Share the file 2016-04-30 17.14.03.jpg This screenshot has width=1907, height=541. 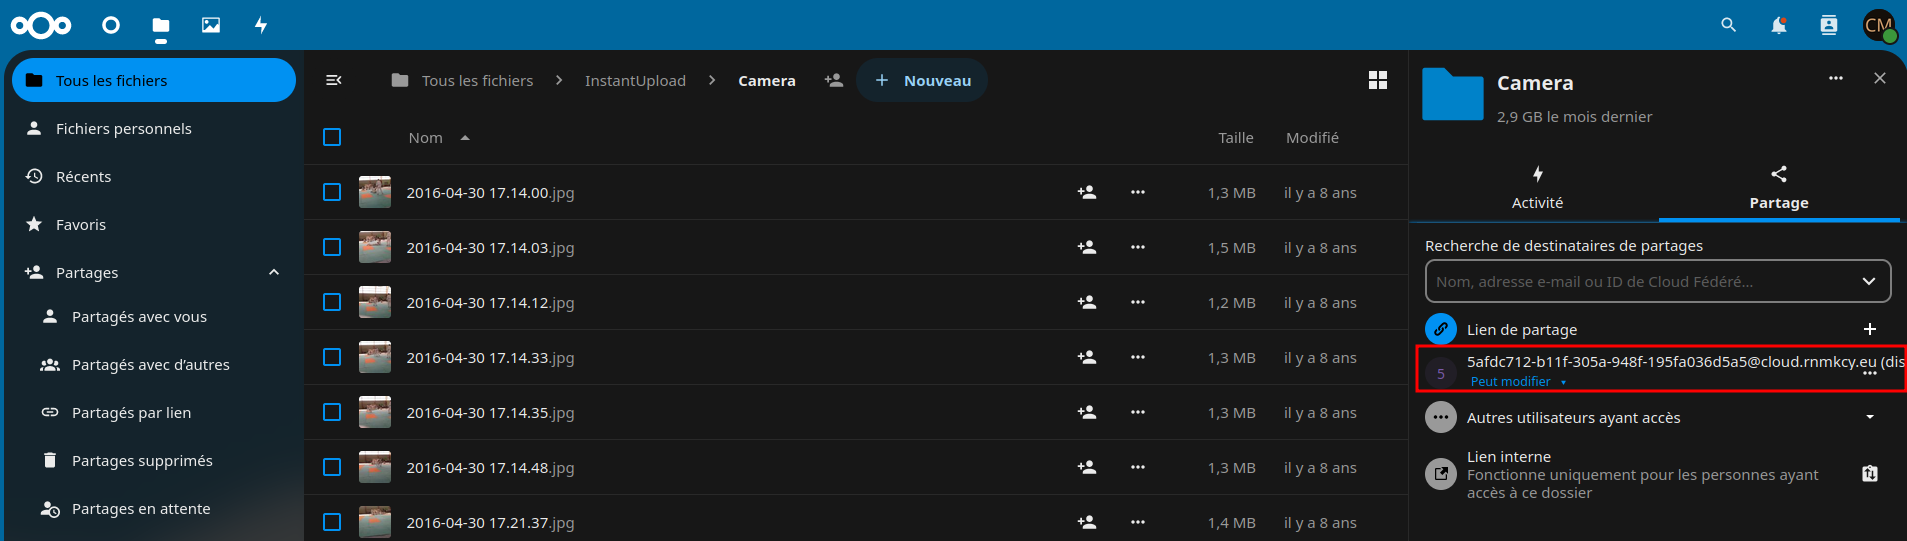[1086, 247]
